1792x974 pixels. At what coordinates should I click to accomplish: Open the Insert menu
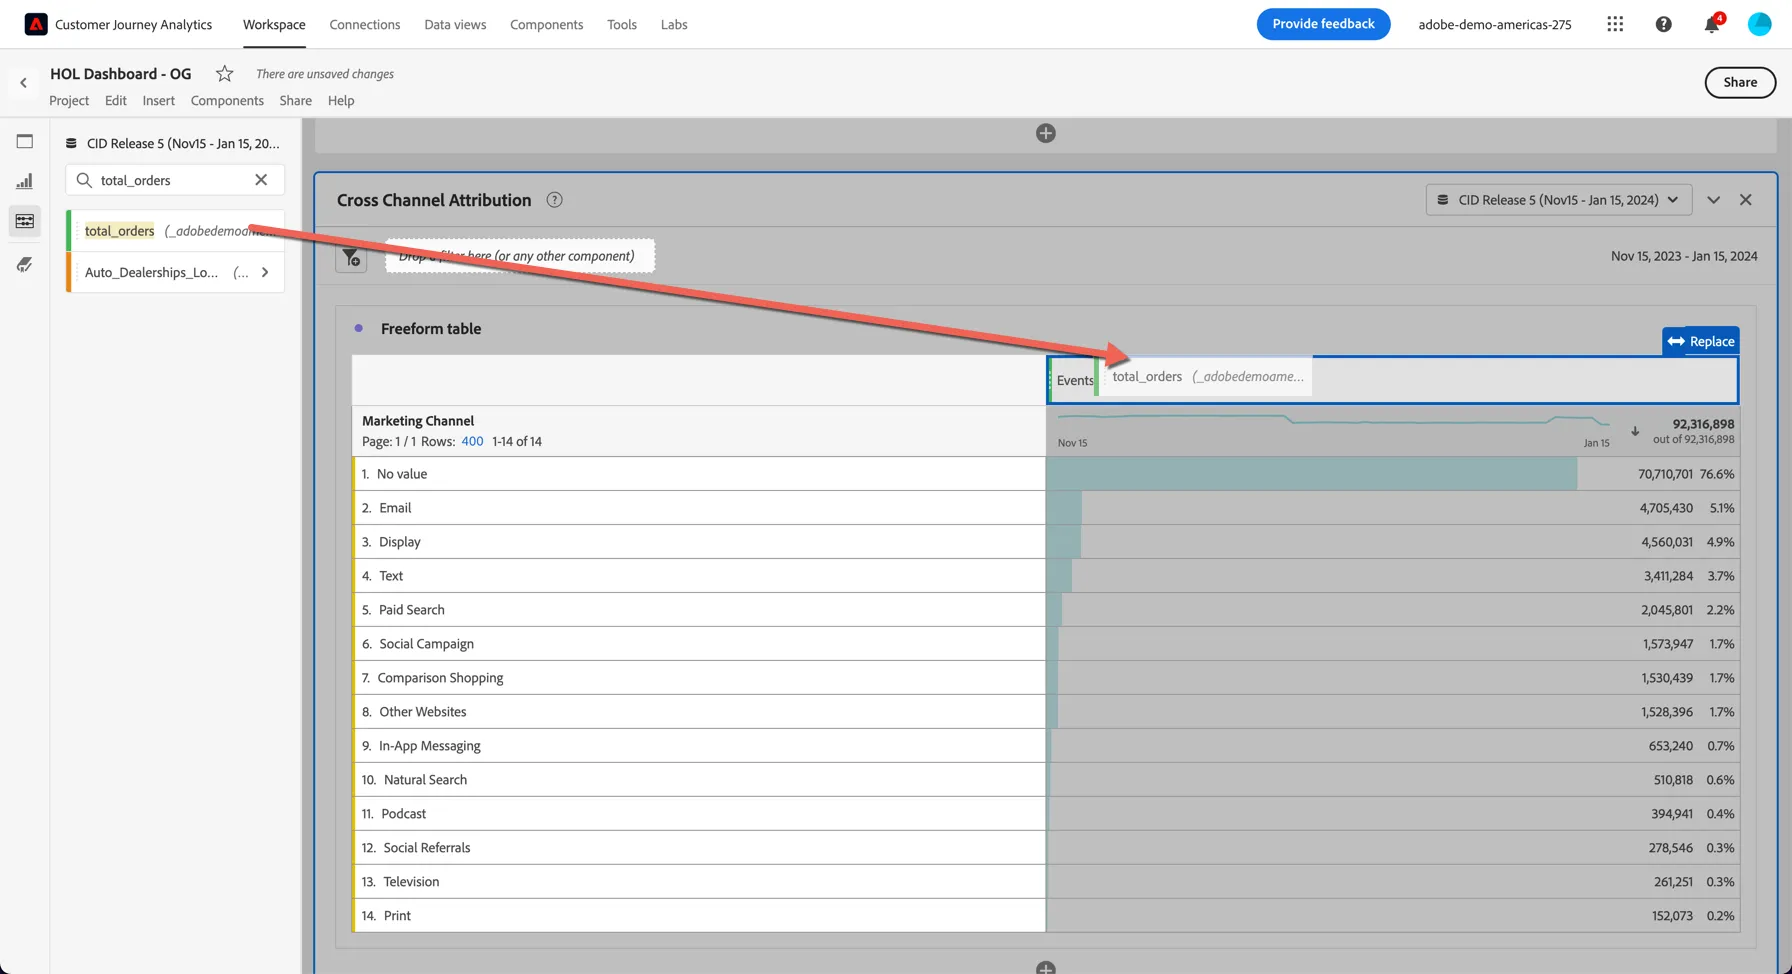click(158, 100)
